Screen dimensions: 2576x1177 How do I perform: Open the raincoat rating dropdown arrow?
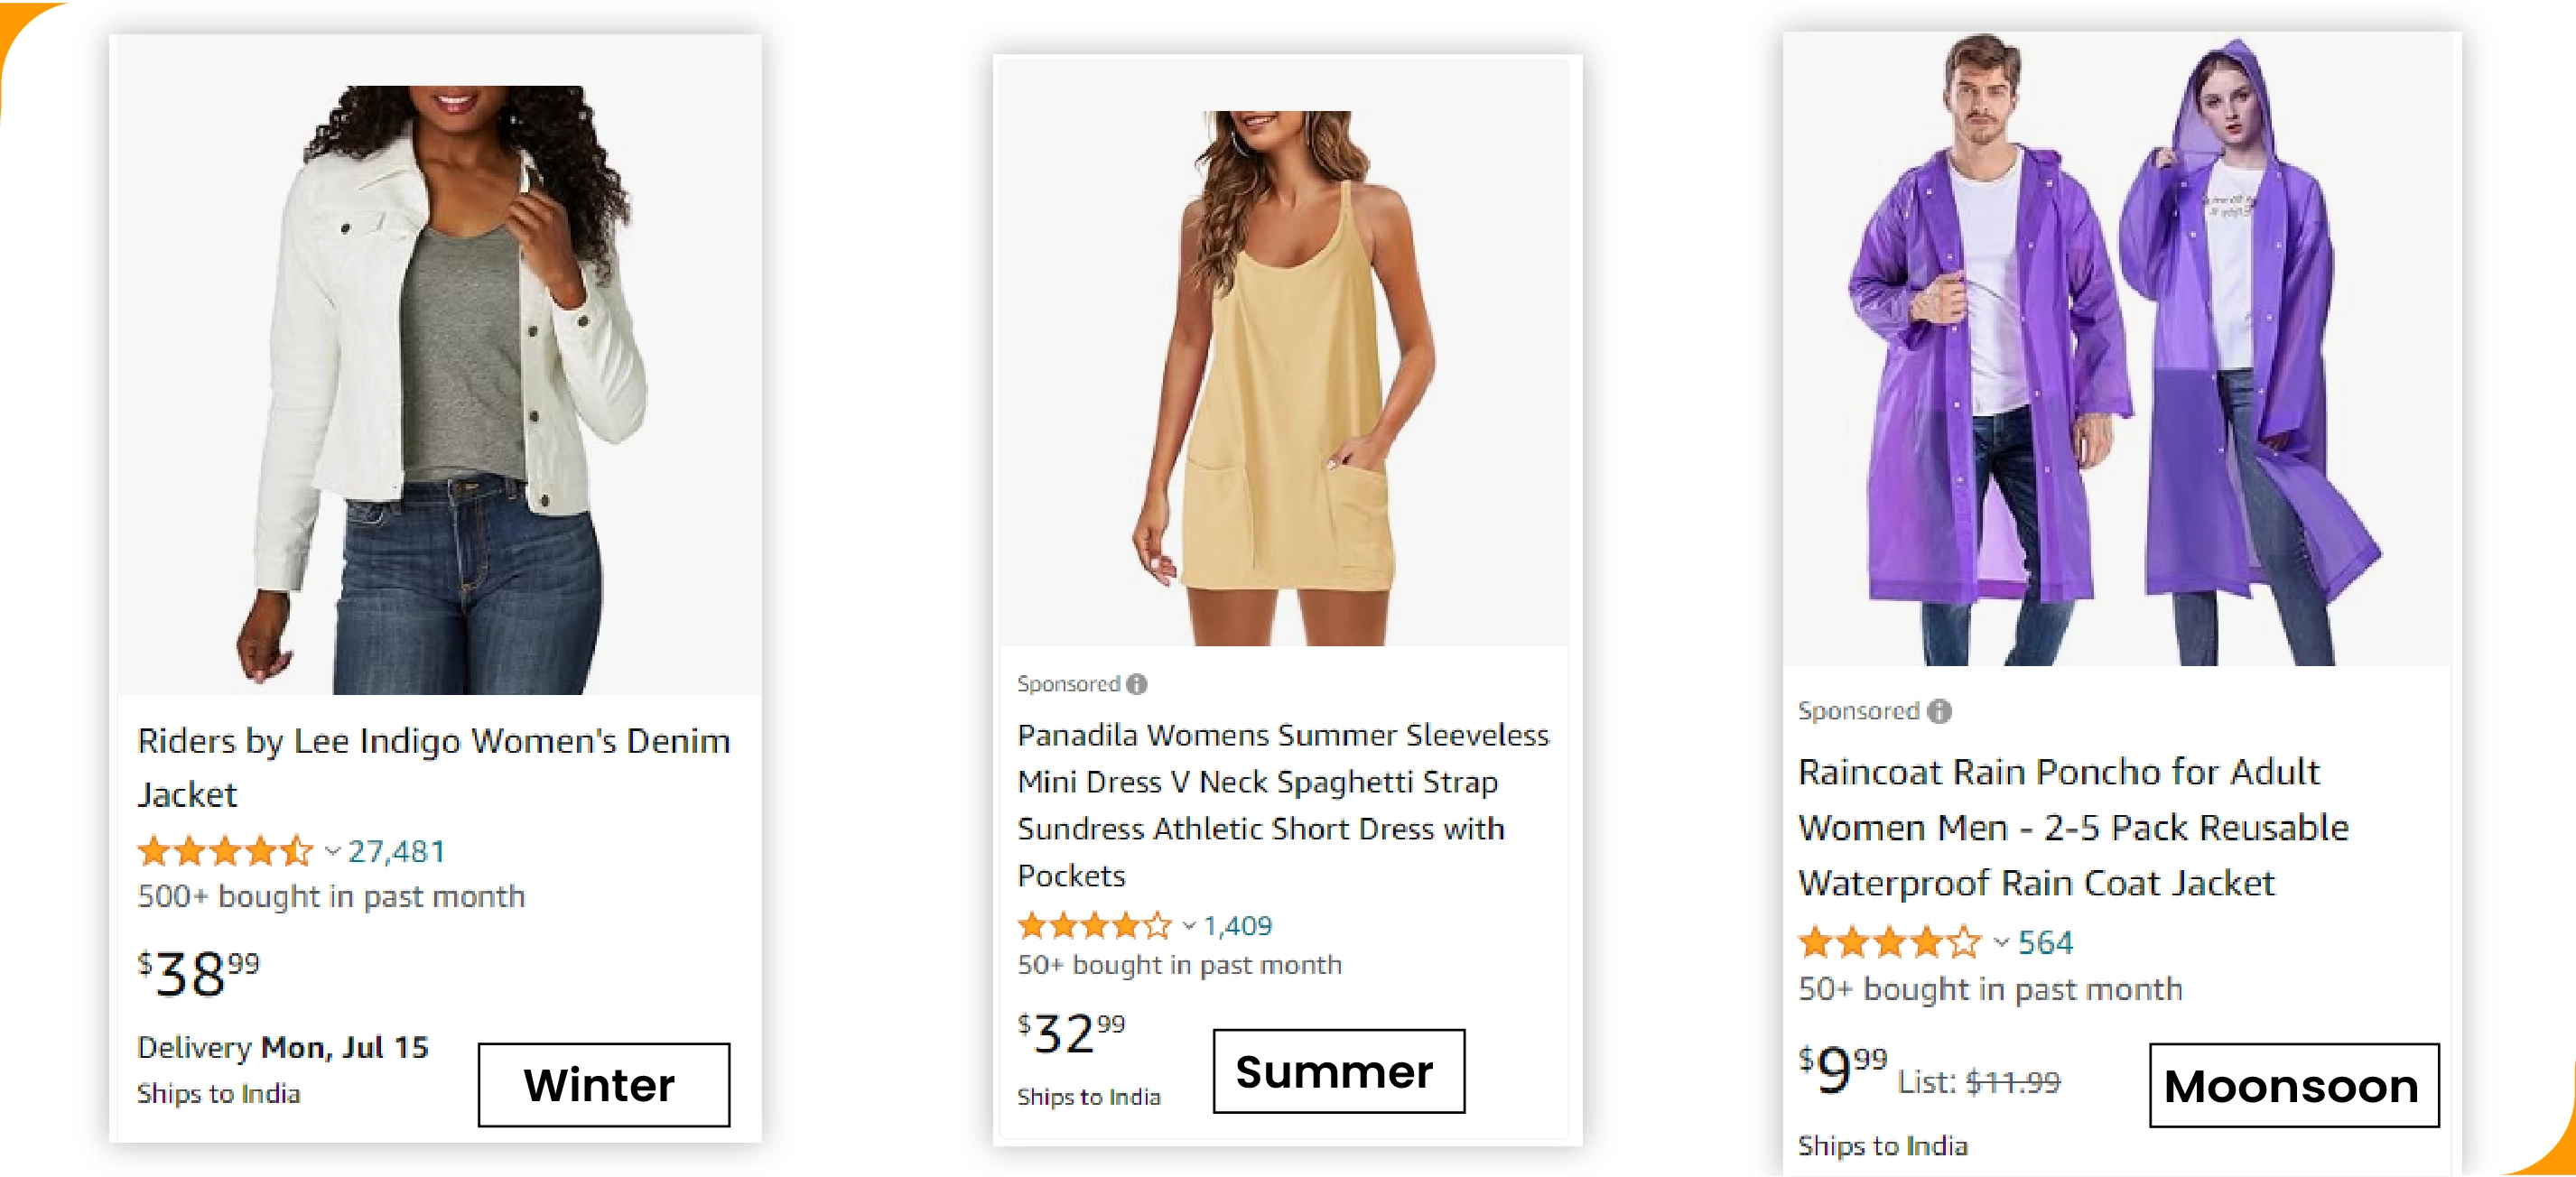(2000, 942)
